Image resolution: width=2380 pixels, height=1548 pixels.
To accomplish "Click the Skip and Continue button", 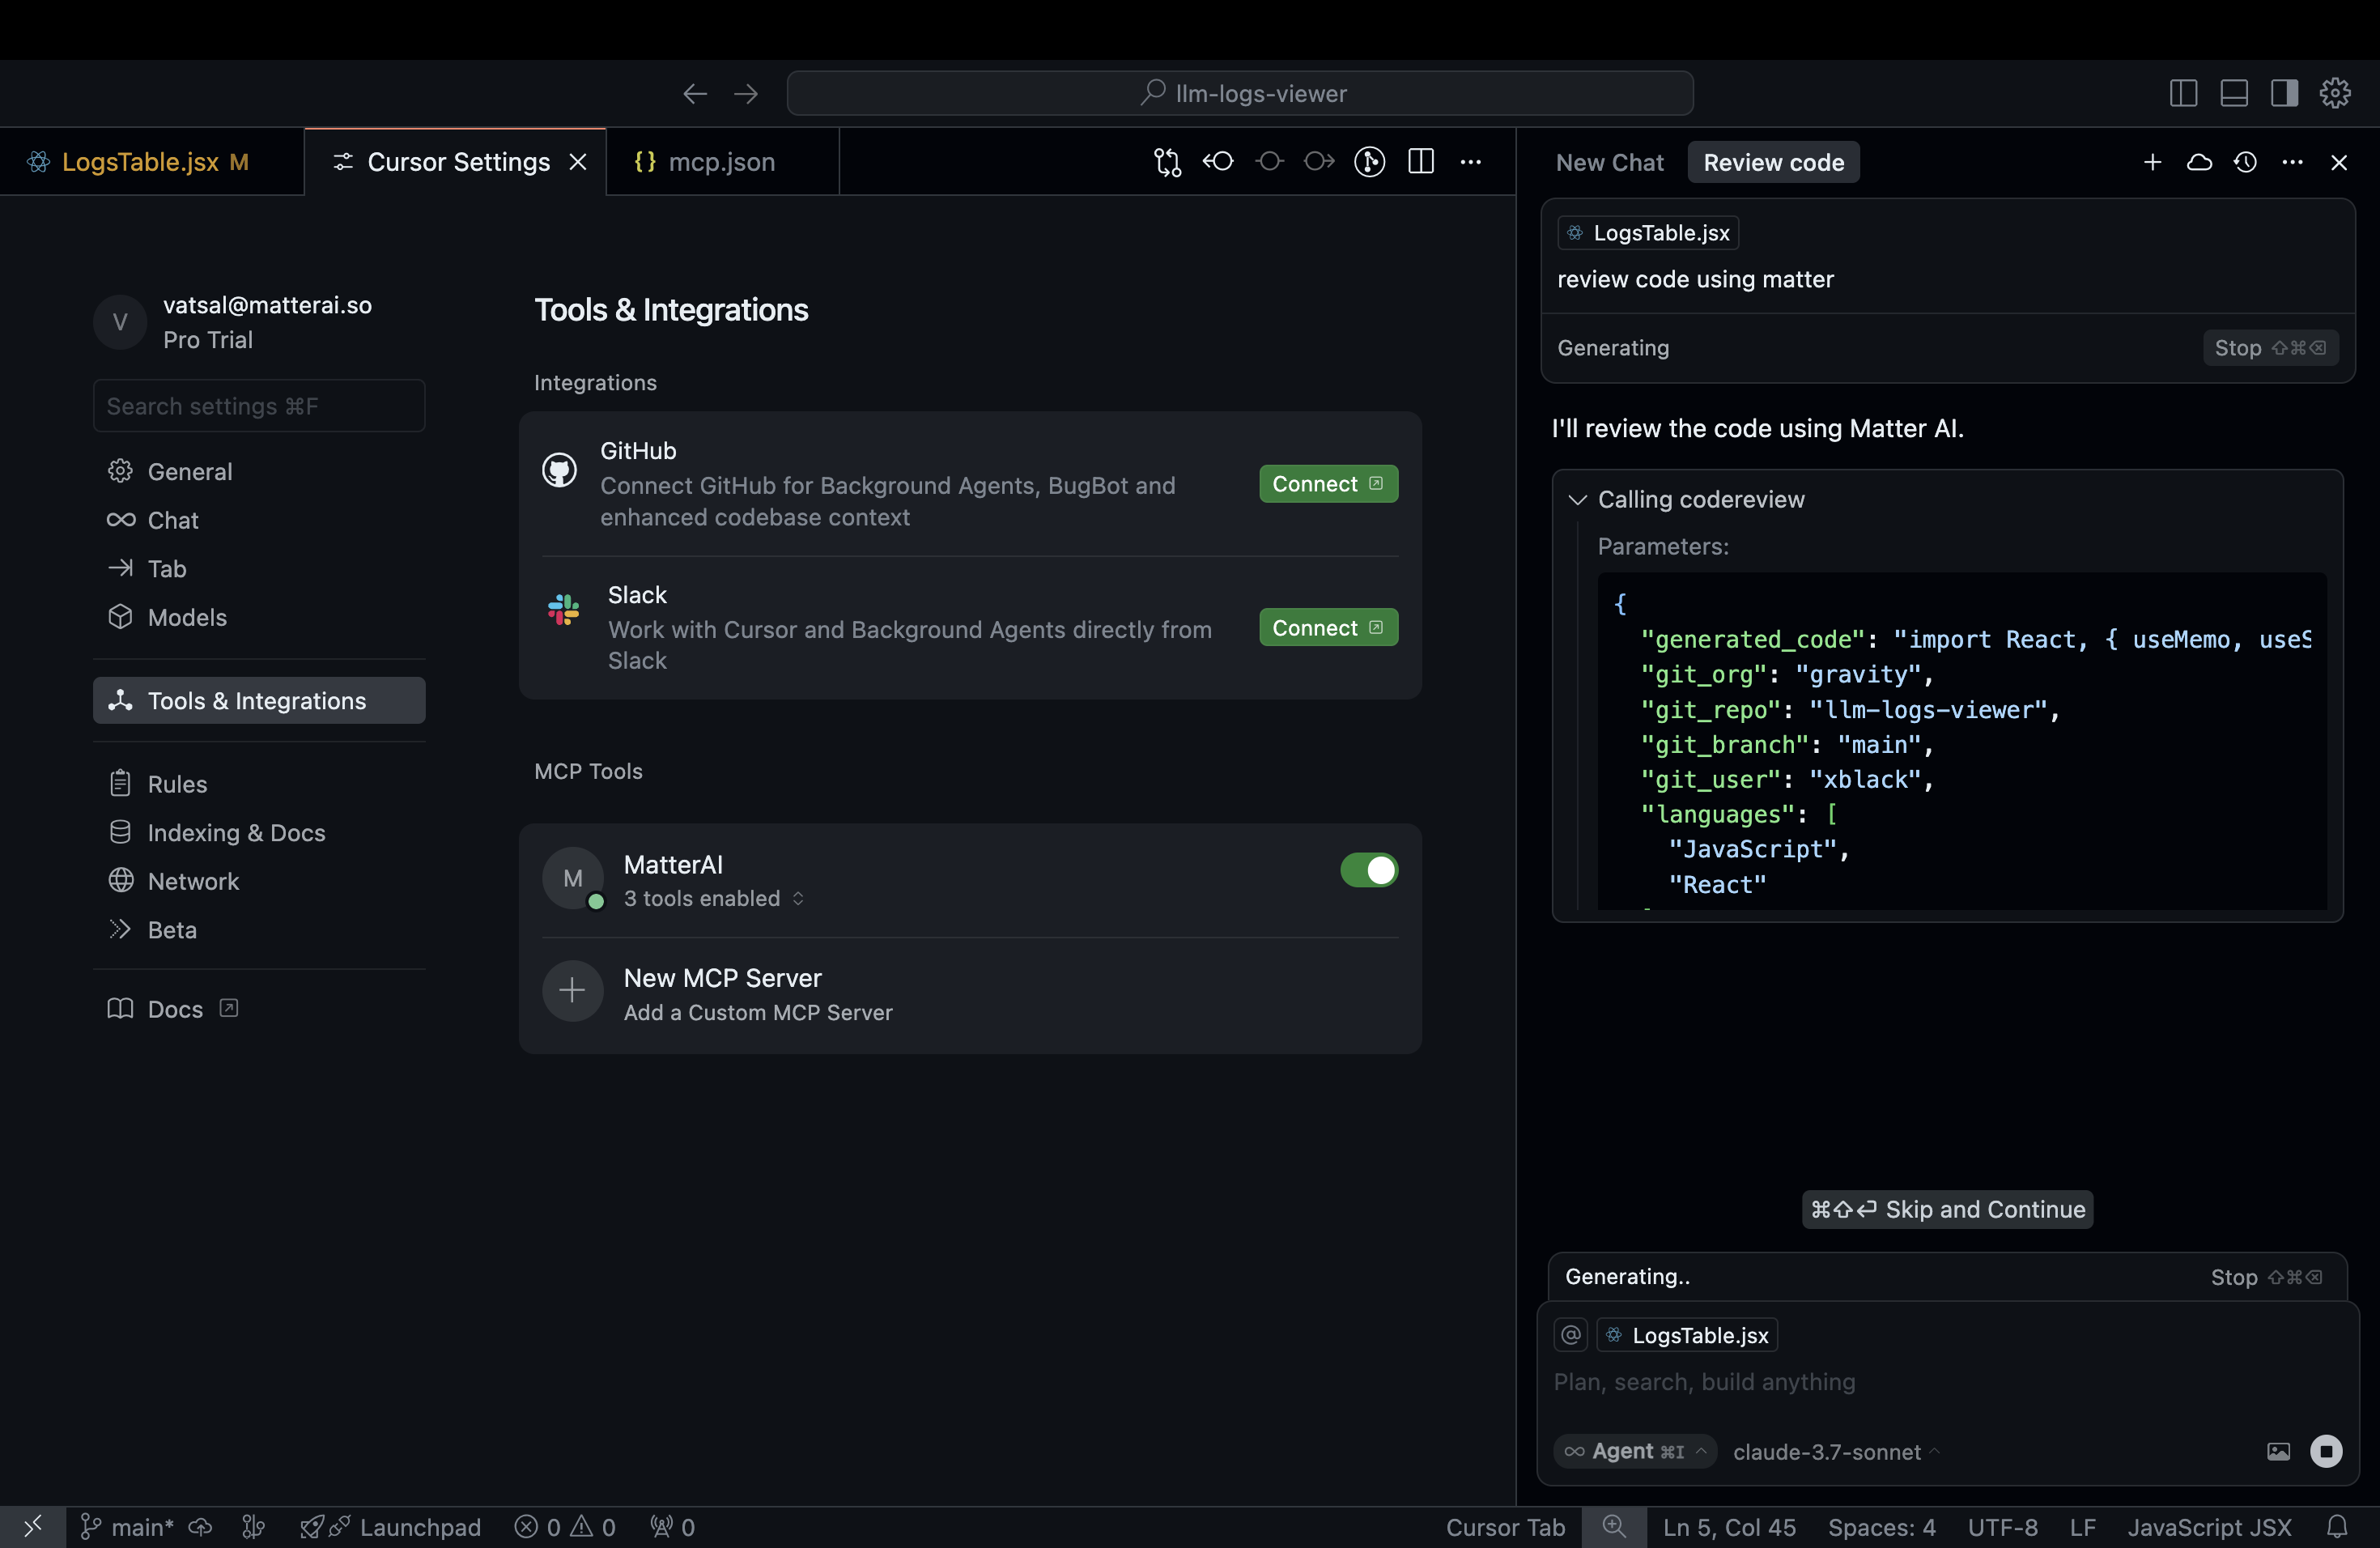I will 1946,1209.
